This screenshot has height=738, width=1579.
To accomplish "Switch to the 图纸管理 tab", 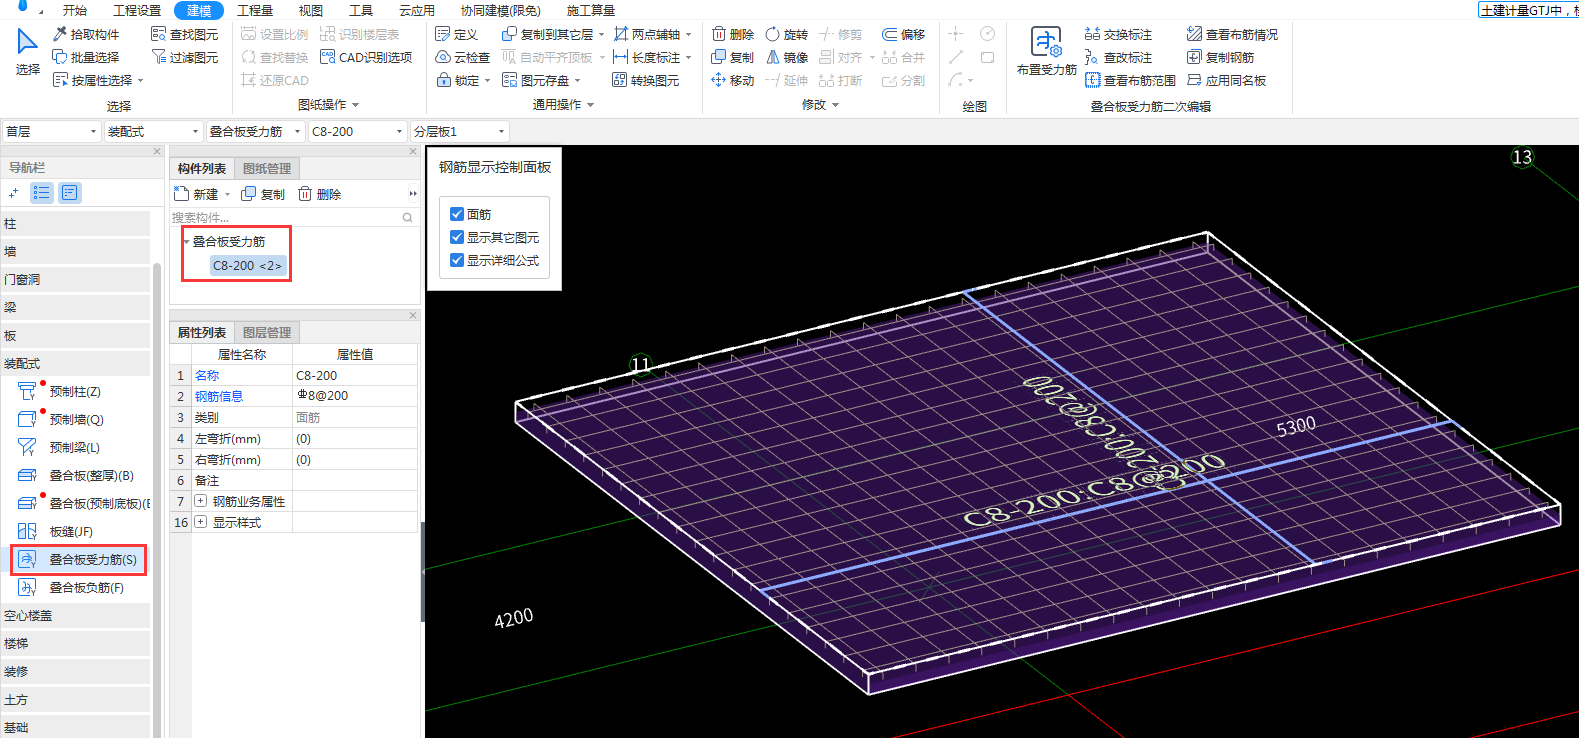I will [267, 169].
